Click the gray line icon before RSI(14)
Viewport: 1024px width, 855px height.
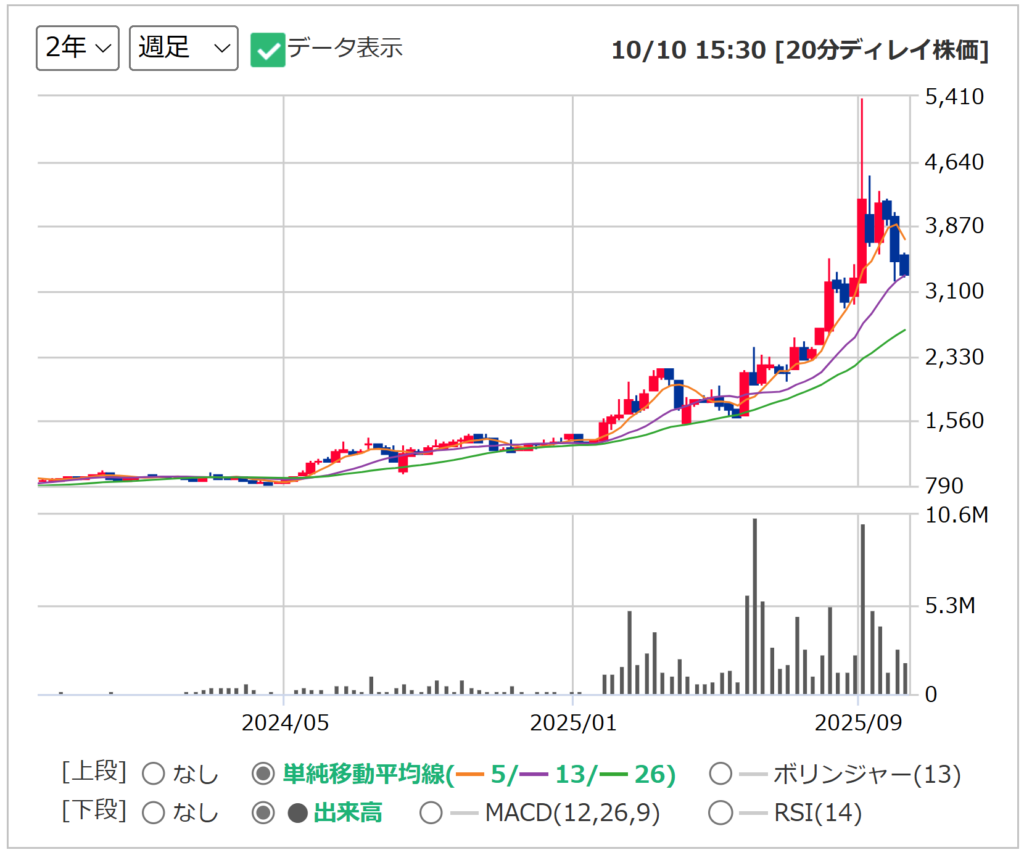(x=752, y=814)
